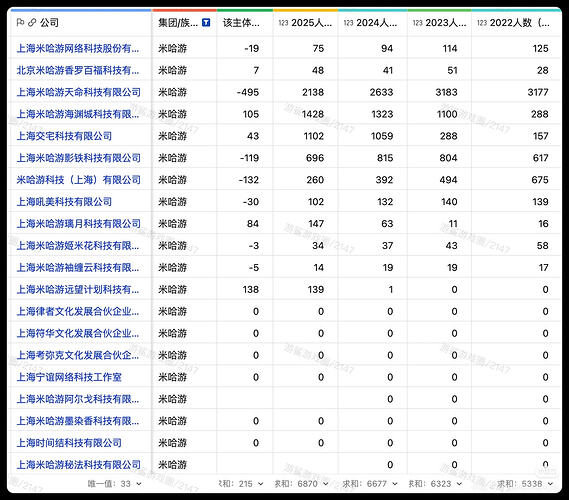The image size is (569, 500).
Task: Click the 123 number-type icon of 2022人数 column
Action: click(x=482, y=23)
